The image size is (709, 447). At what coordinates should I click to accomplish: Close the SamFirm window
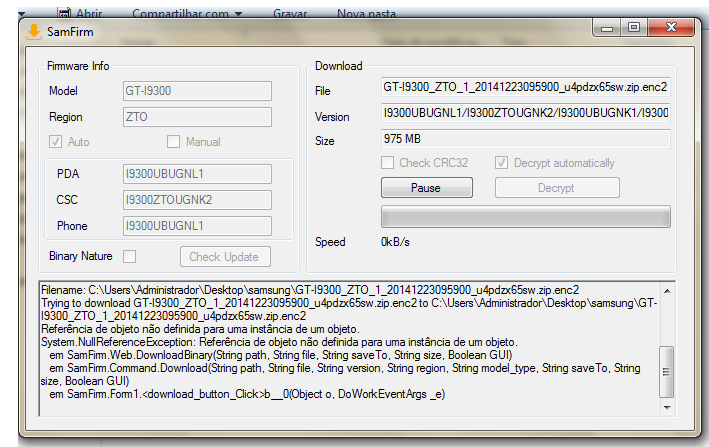(671, 28)
